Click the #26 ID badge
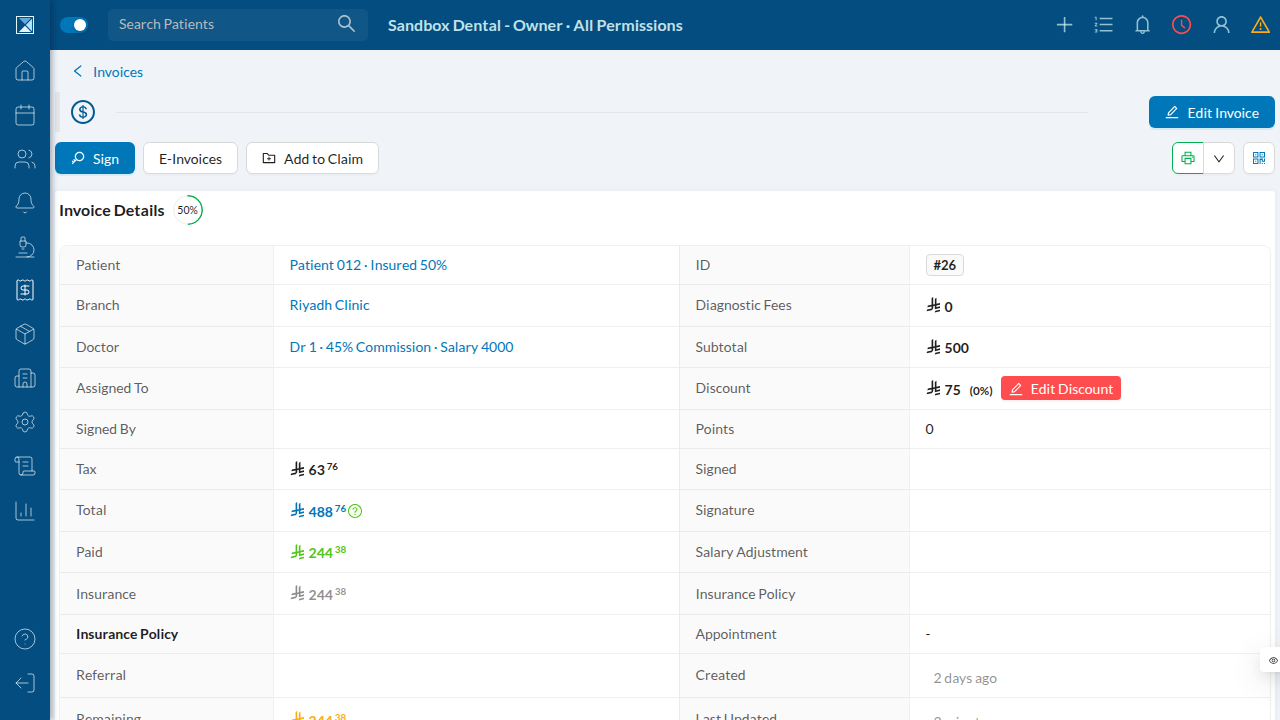Viewport: 1280px width, 720px height. (945, 265)
